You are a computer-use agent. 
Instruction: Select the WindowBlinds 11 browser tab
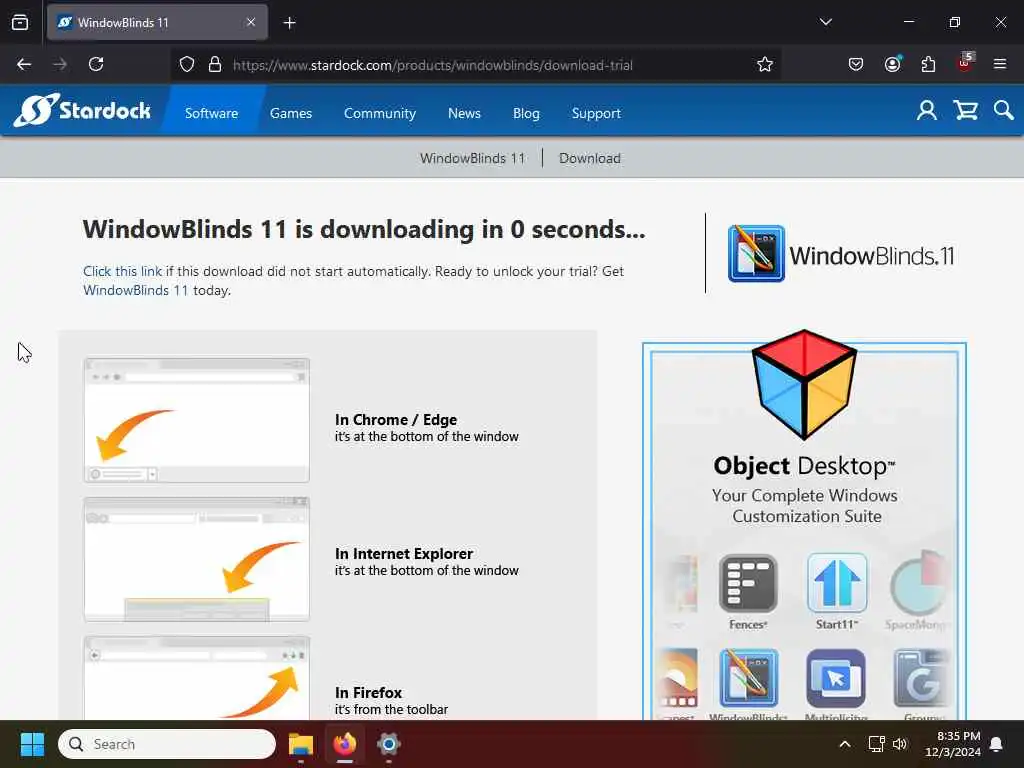157,22
